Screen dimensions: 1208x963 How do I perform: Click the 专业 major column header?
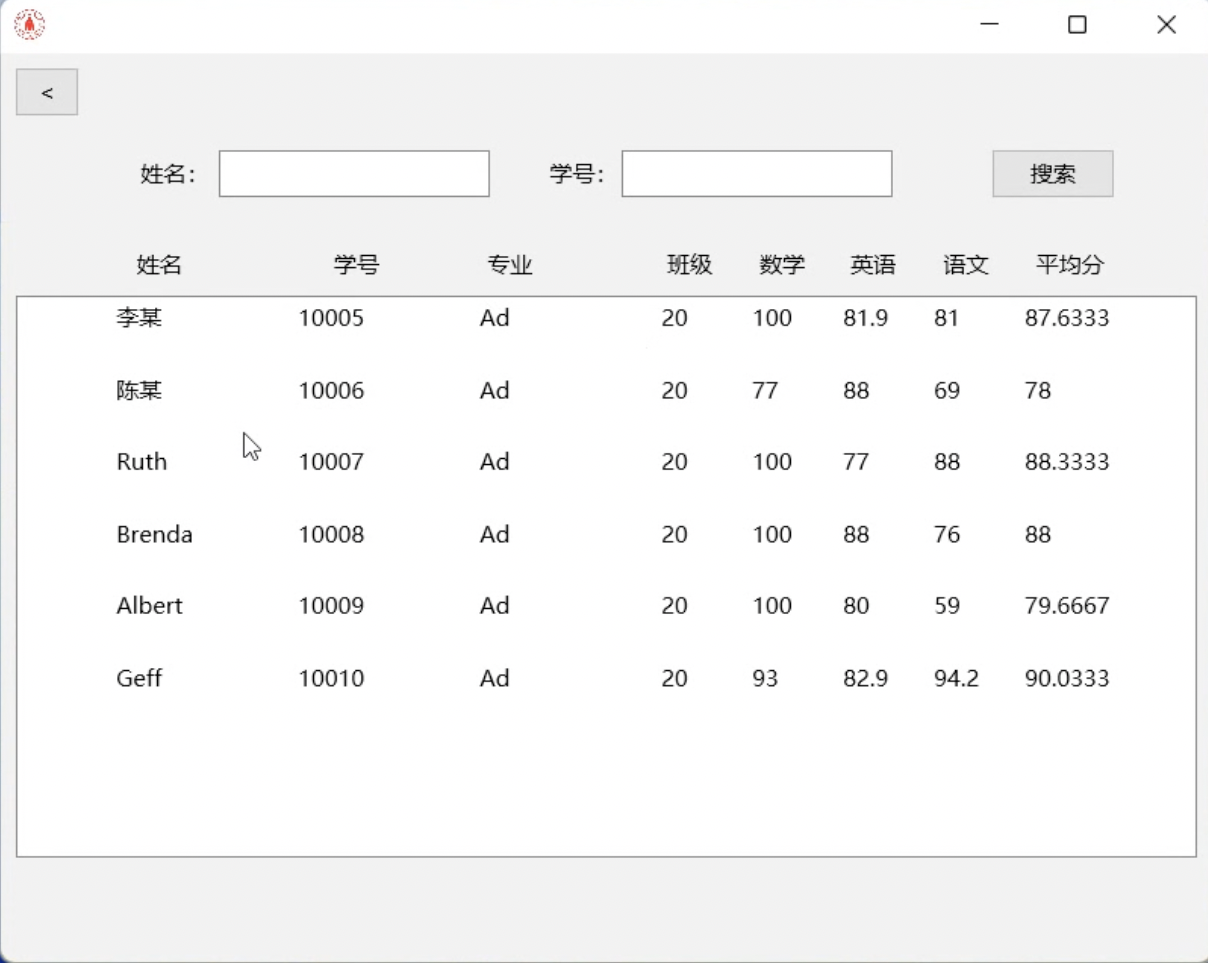coord(510,265)
